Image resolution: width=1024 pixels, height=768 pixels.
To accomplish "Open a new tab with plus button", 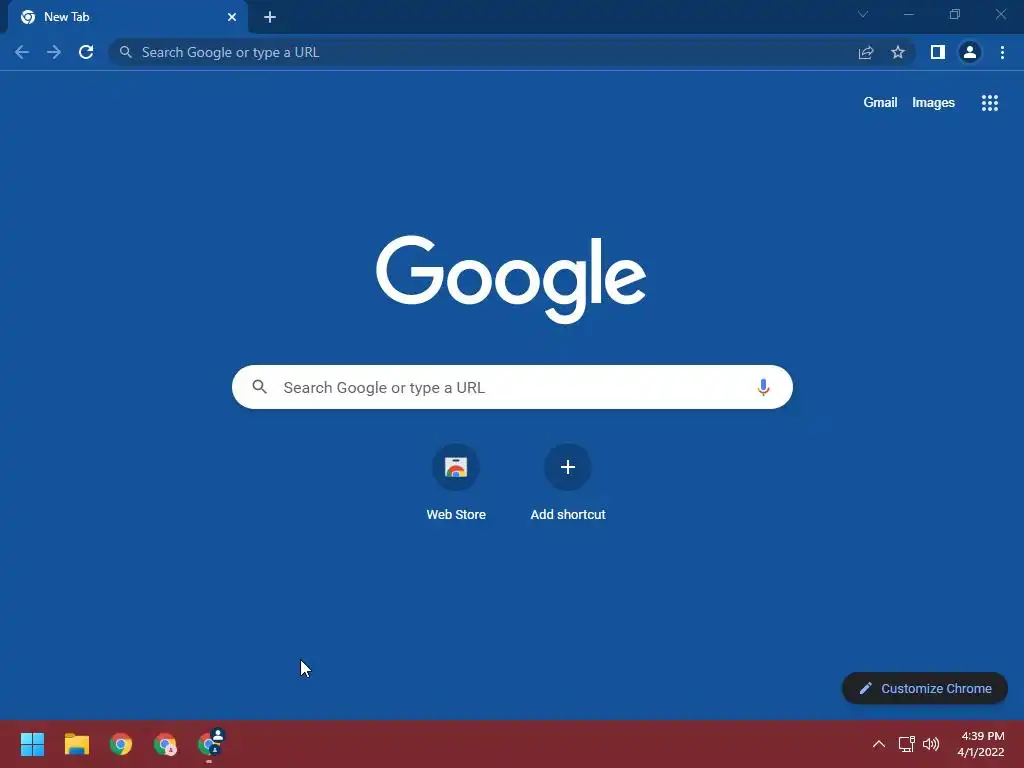I will 270,17.
